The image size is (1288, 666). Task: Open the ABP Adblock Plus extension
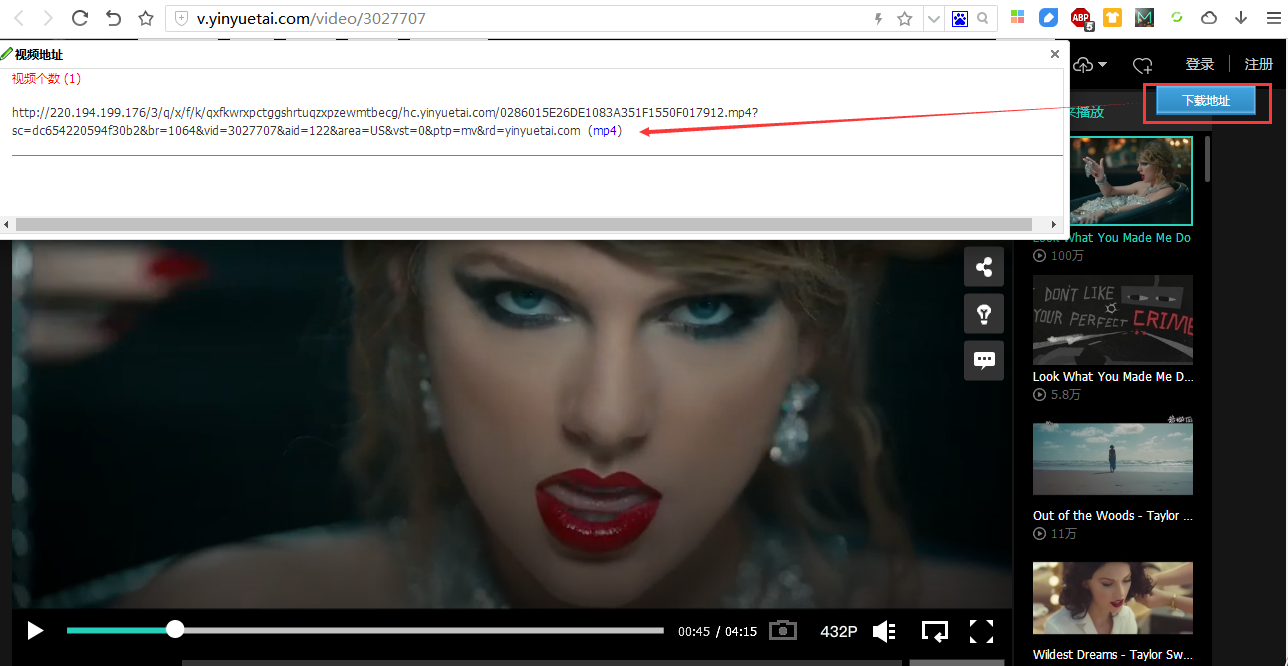pyautogui.click(x=1081, y=18)
